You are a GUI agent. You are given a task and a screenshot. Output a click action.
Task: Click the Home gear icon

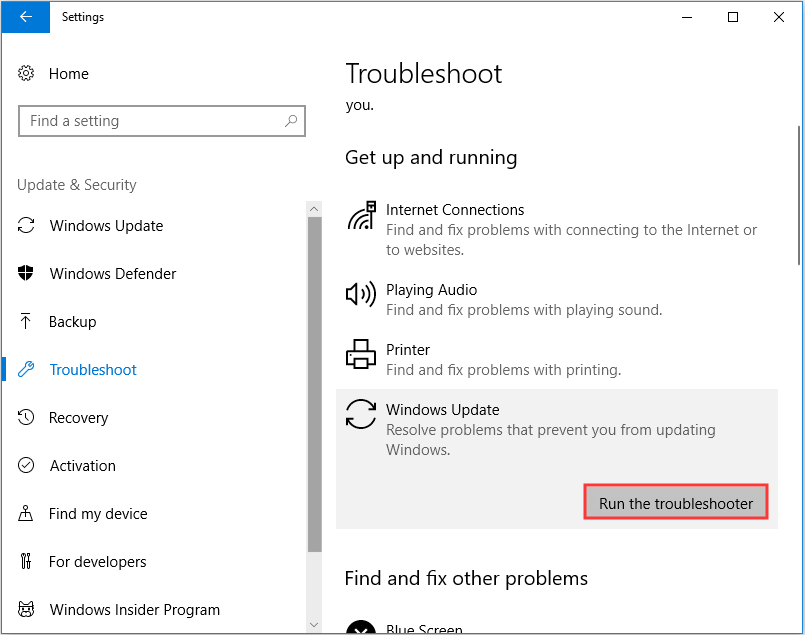27,74
